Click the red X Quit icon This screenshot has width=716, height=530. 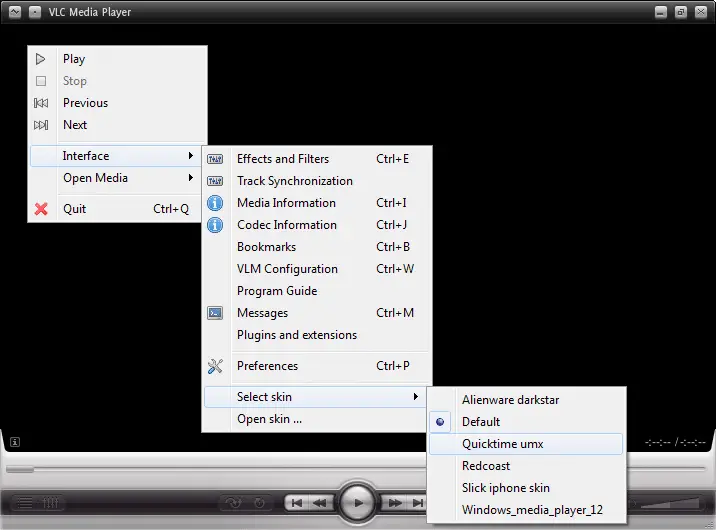click(41, 209)
